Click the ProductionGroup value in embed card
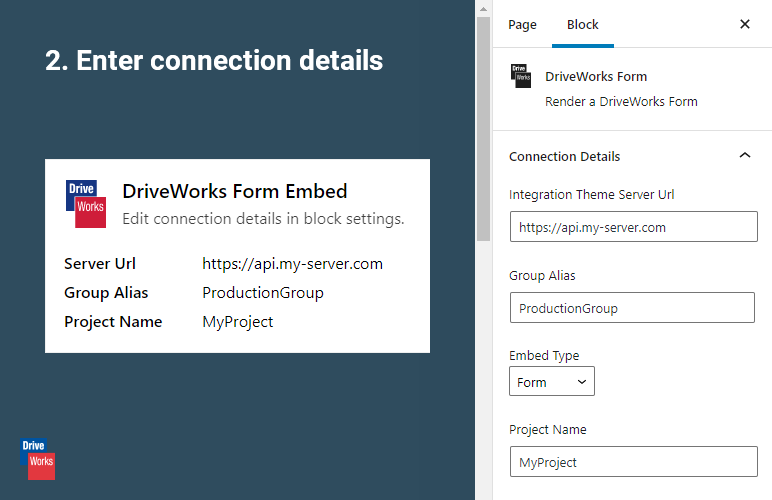The height and width of the screenshot is (500, 772). click(263, 293)
